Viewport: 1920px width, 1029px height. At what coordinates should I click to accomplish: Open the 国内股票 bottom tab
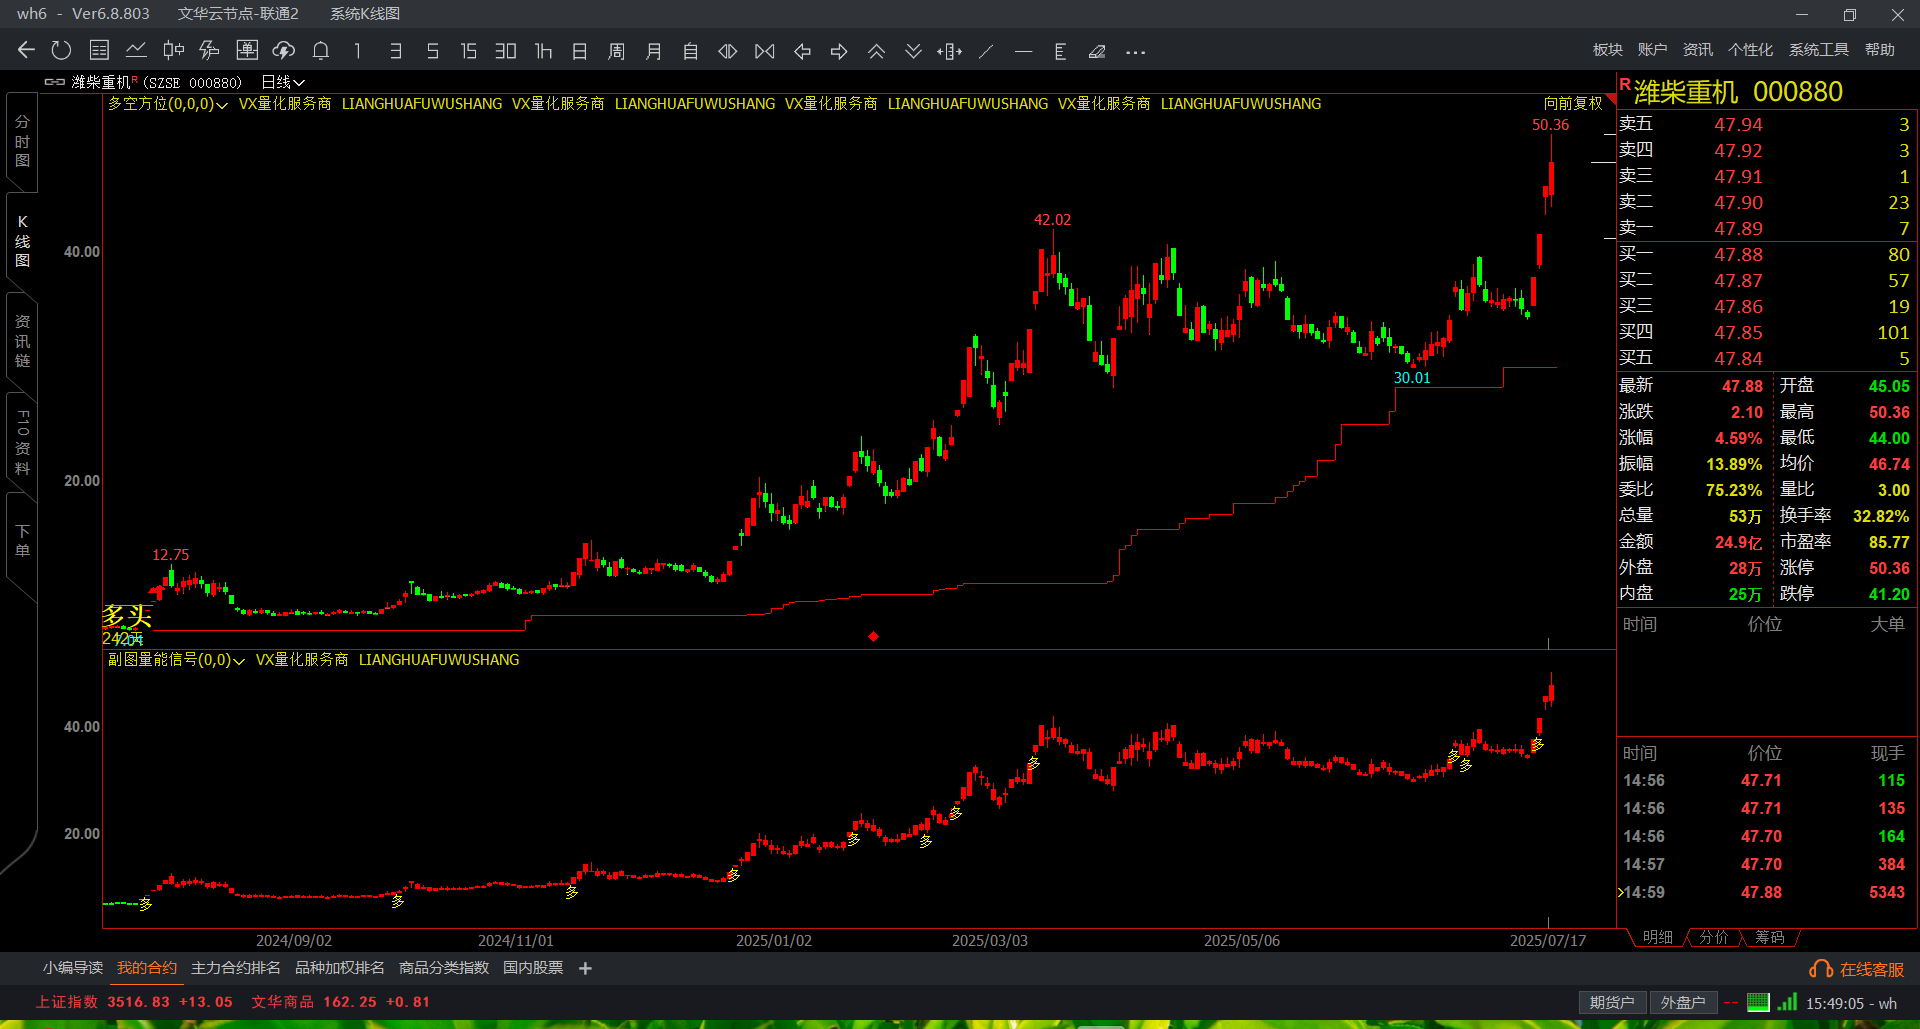(533, 968)
